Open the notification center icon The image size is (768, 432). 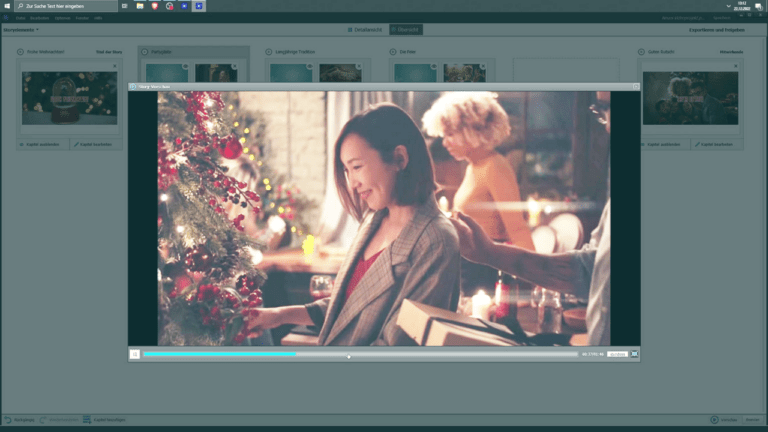[x=759, y=6]
